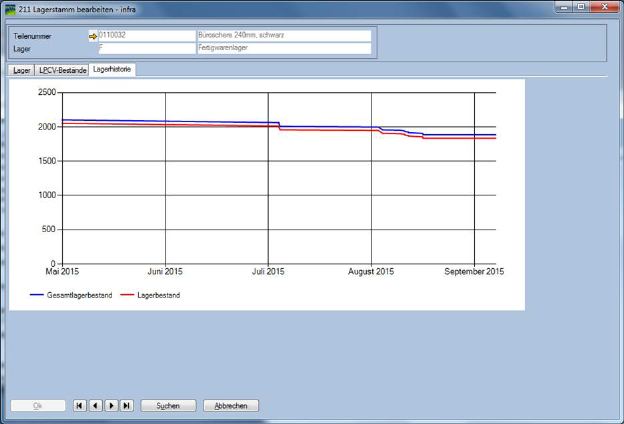This screenshot has height=424, width=624.
Task: Click the Fertigwarenlager description field
Action: (284, 48)
